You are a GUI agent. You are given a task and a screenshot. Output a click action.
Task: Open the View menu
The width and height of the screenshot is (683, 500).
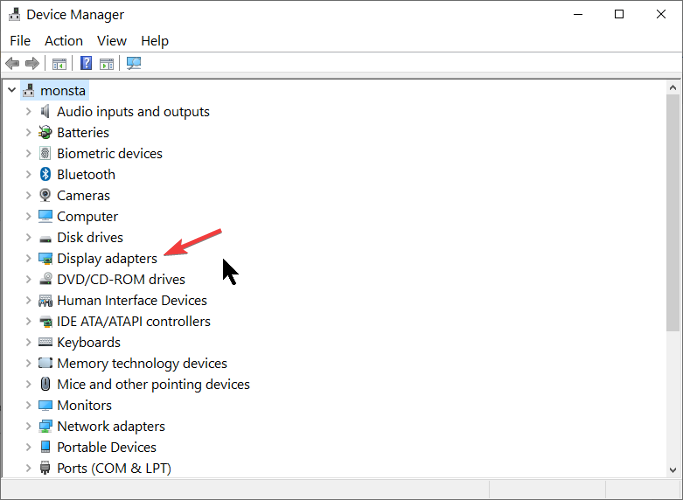point(112,41)
